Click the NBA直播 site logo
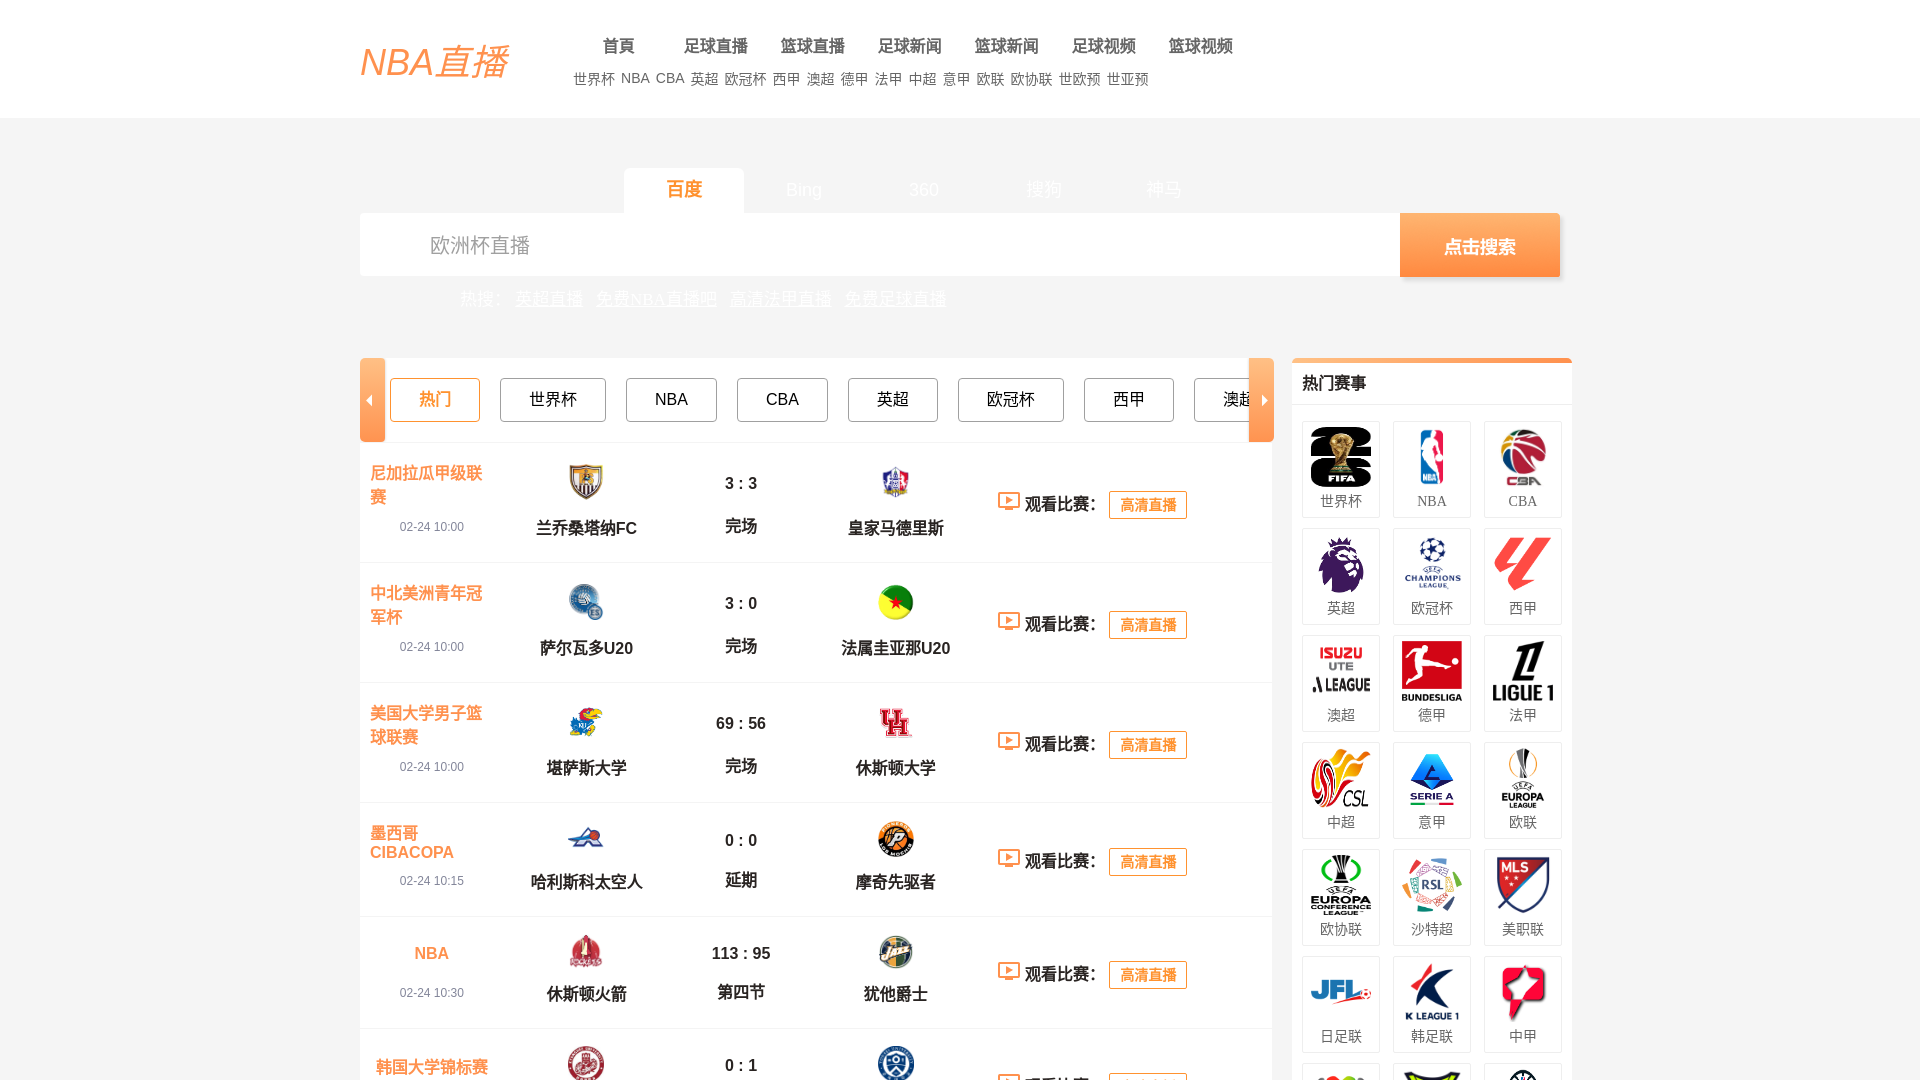Viewport: 1920px width, 1080px height. point(433,62)
